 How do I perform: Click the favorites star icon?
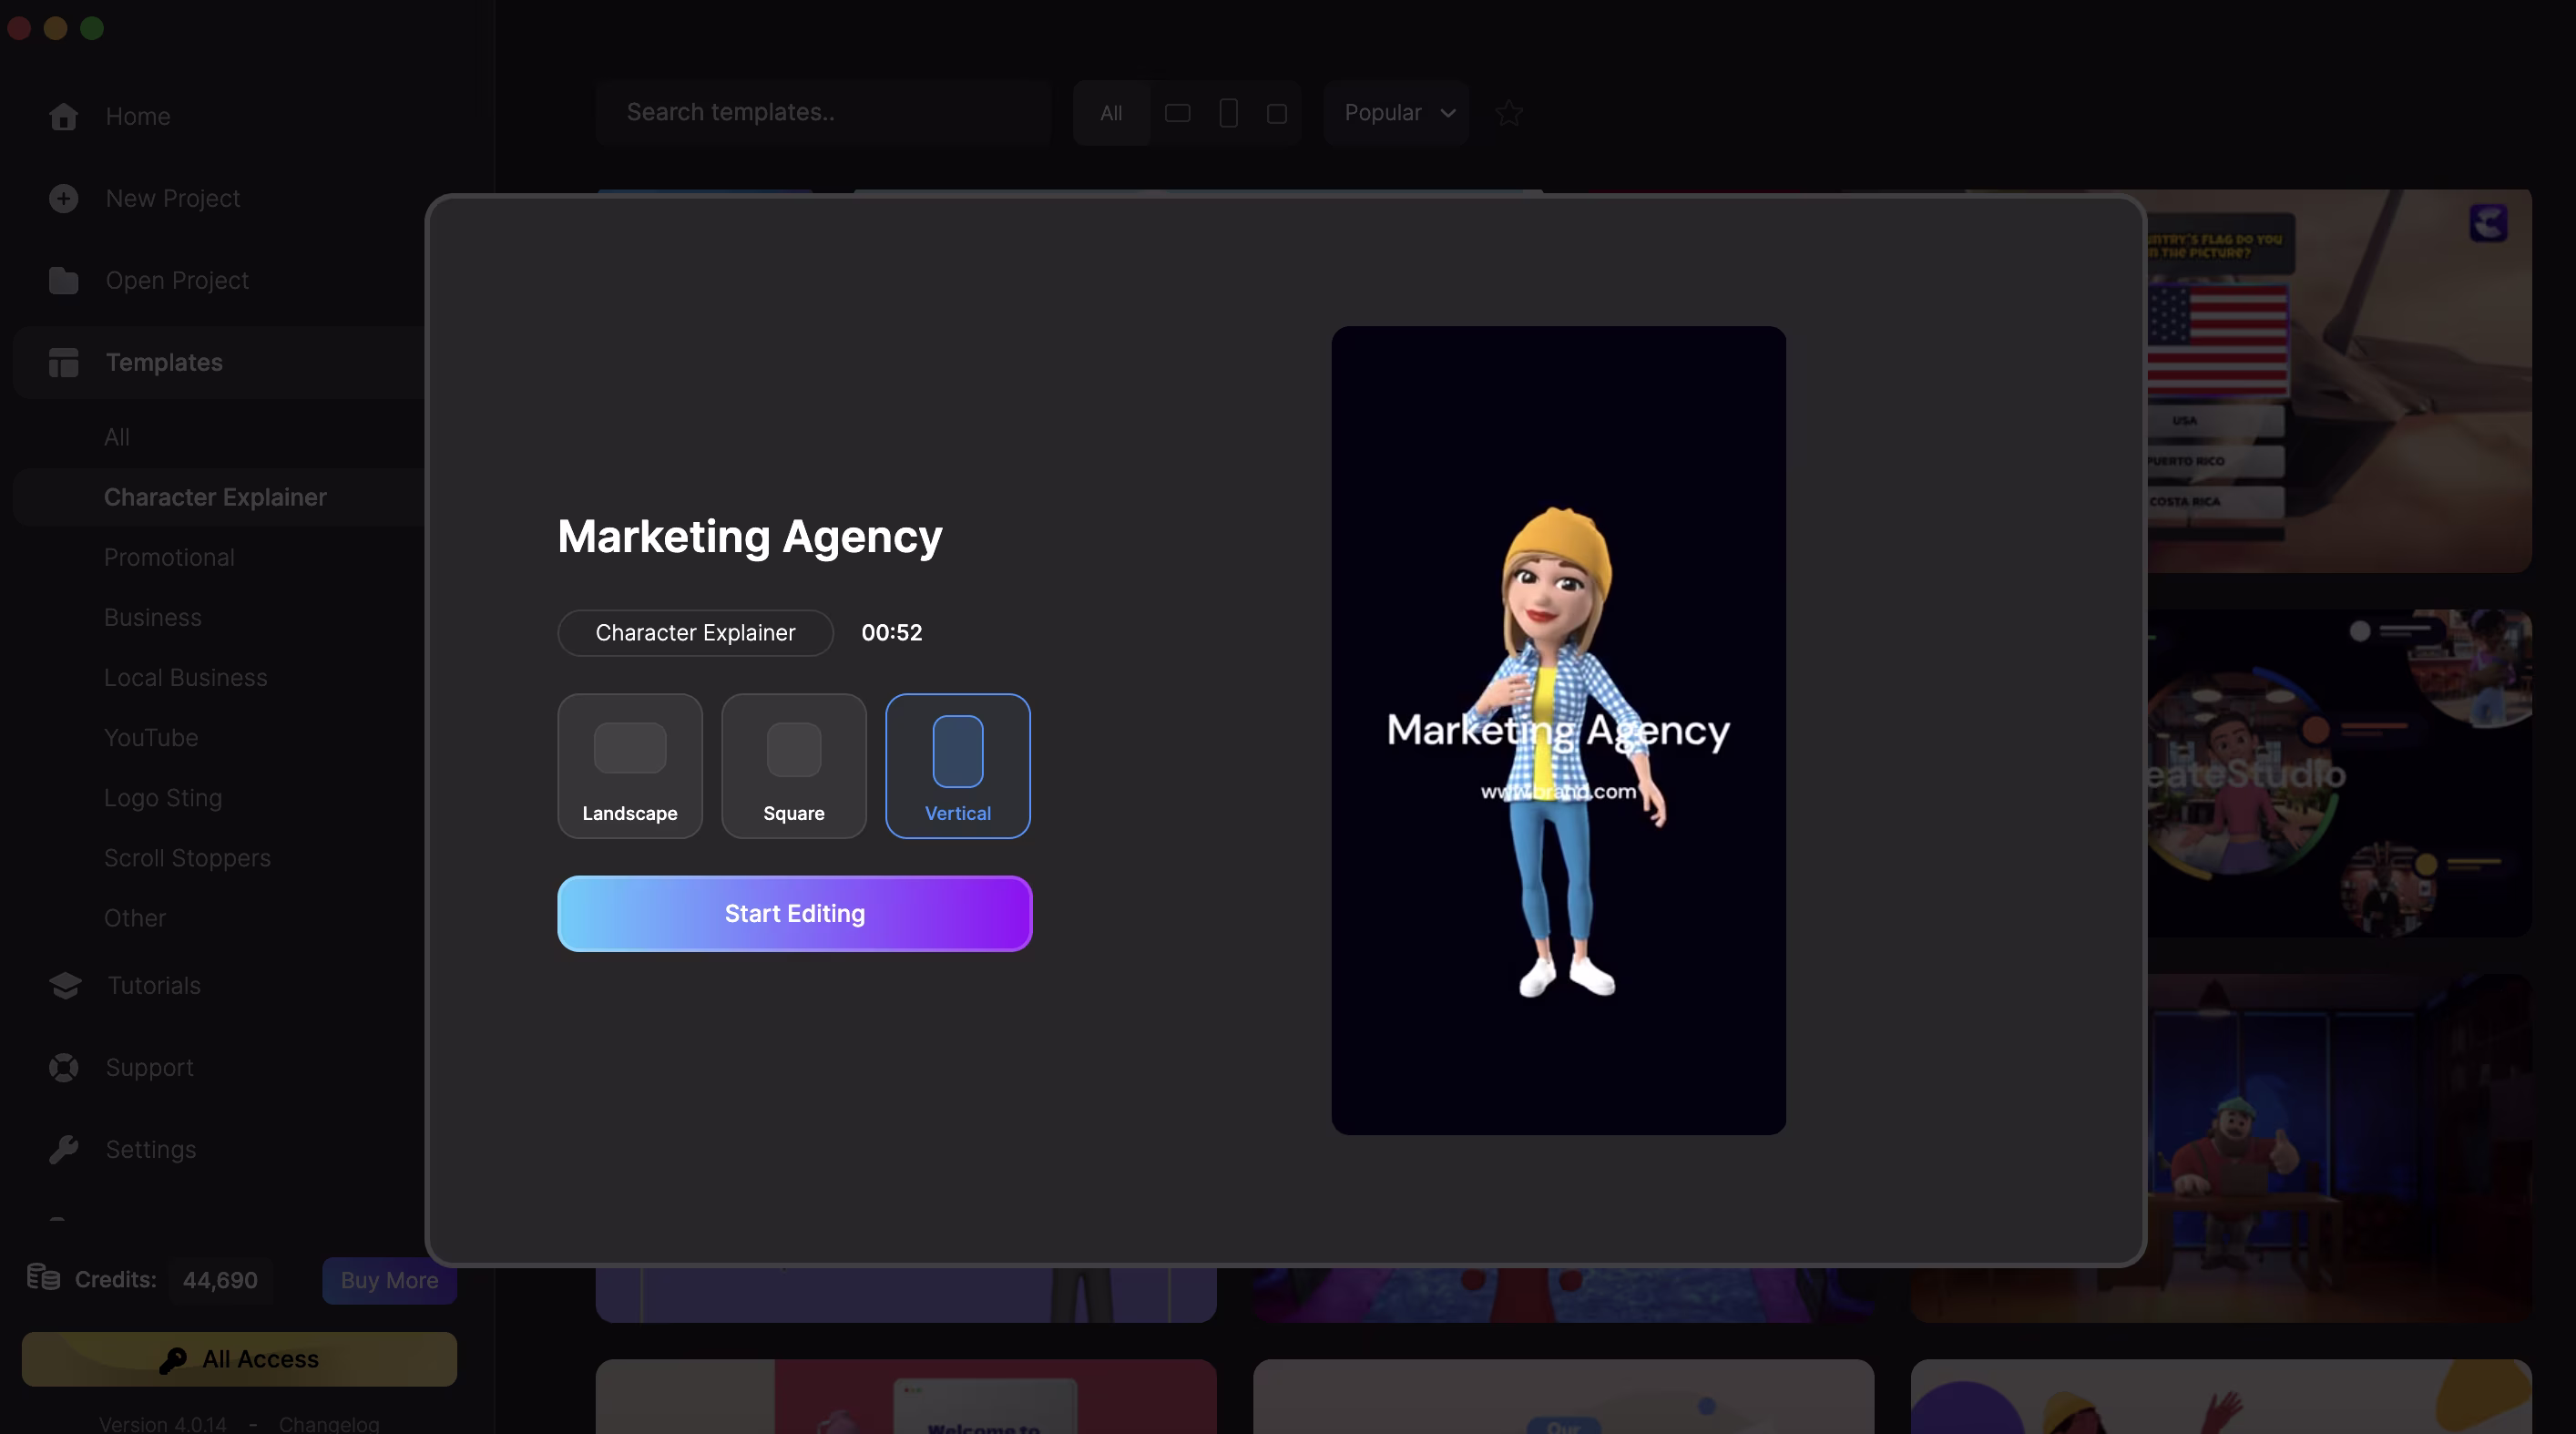[x=1508, y=113]
